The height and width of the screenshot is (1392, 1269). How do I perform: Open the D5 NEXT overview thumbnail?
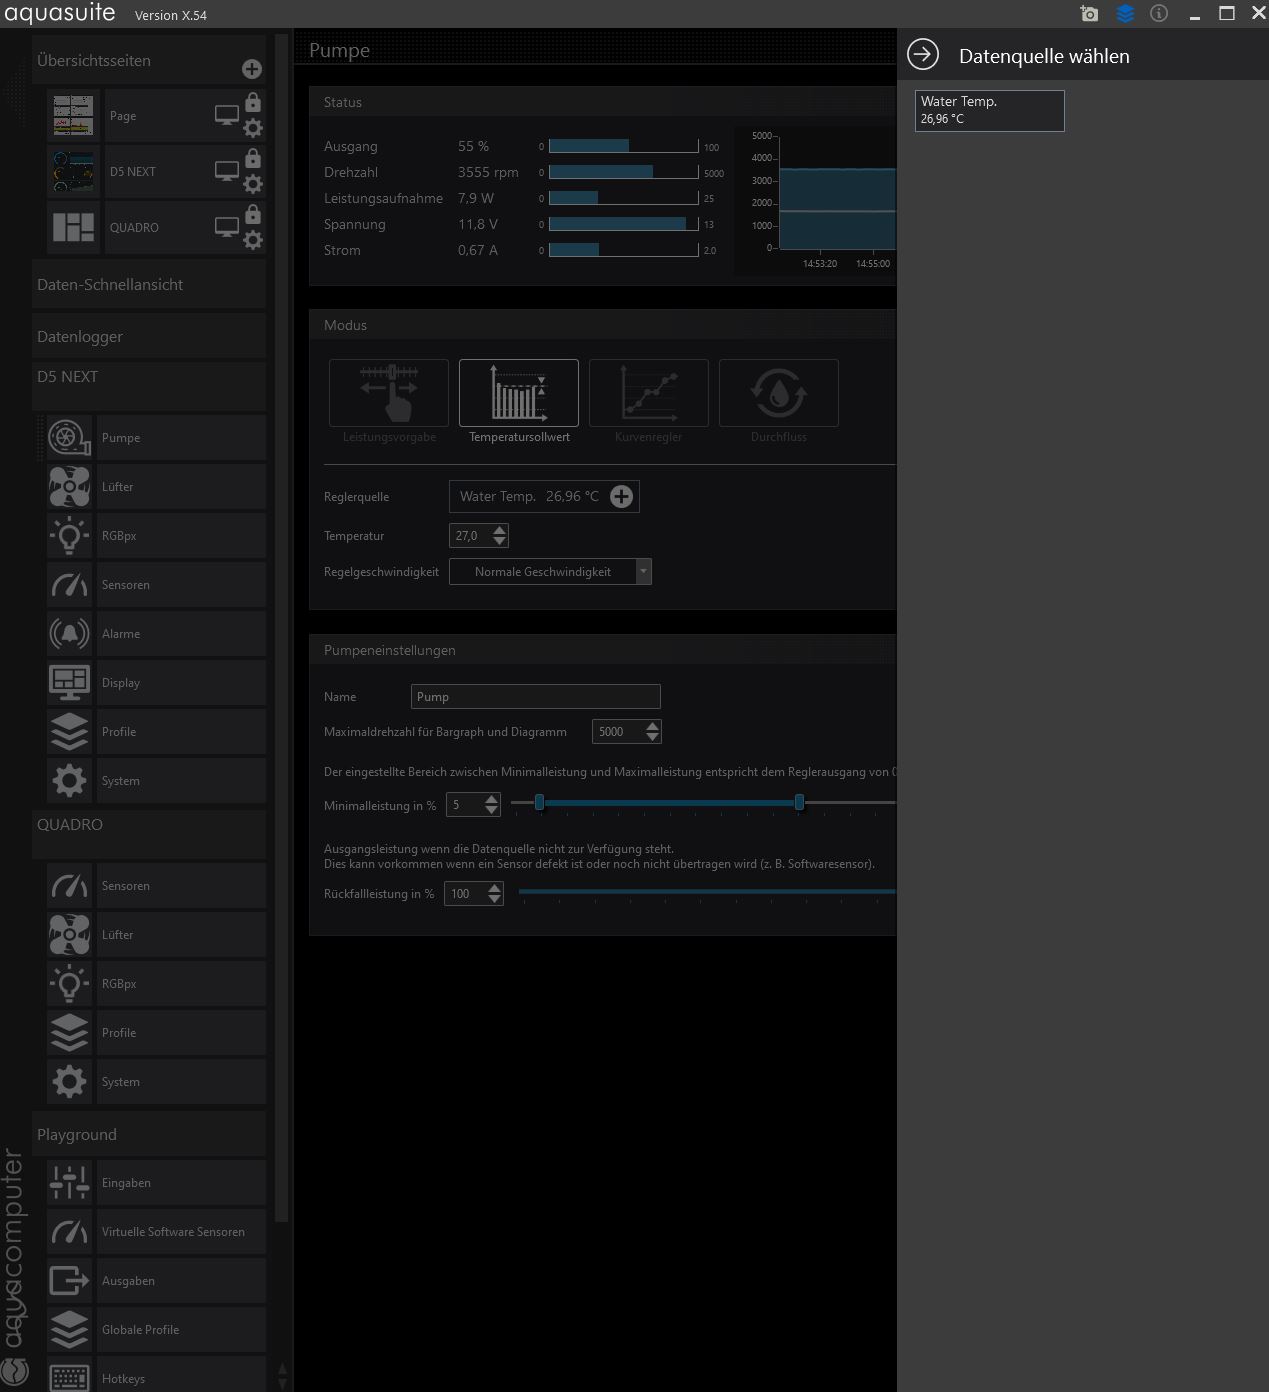[74, 172]
